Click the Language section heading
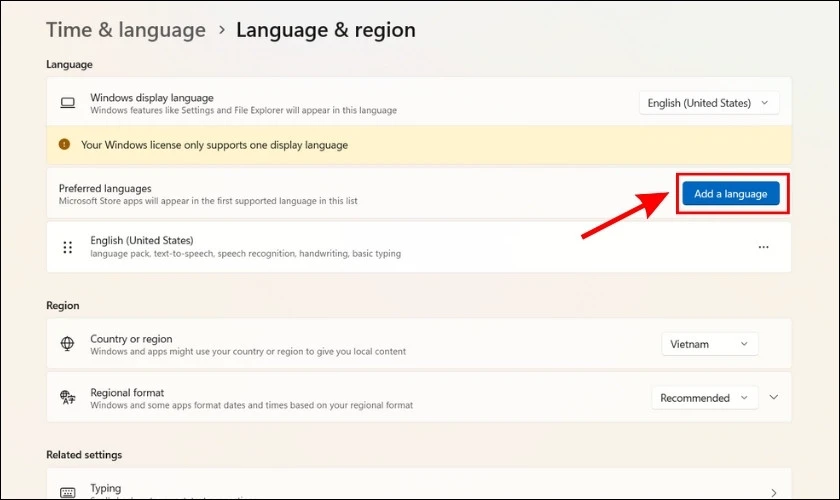Image resolution: width=840 pixels, height=500 pixels. (69, 64)
